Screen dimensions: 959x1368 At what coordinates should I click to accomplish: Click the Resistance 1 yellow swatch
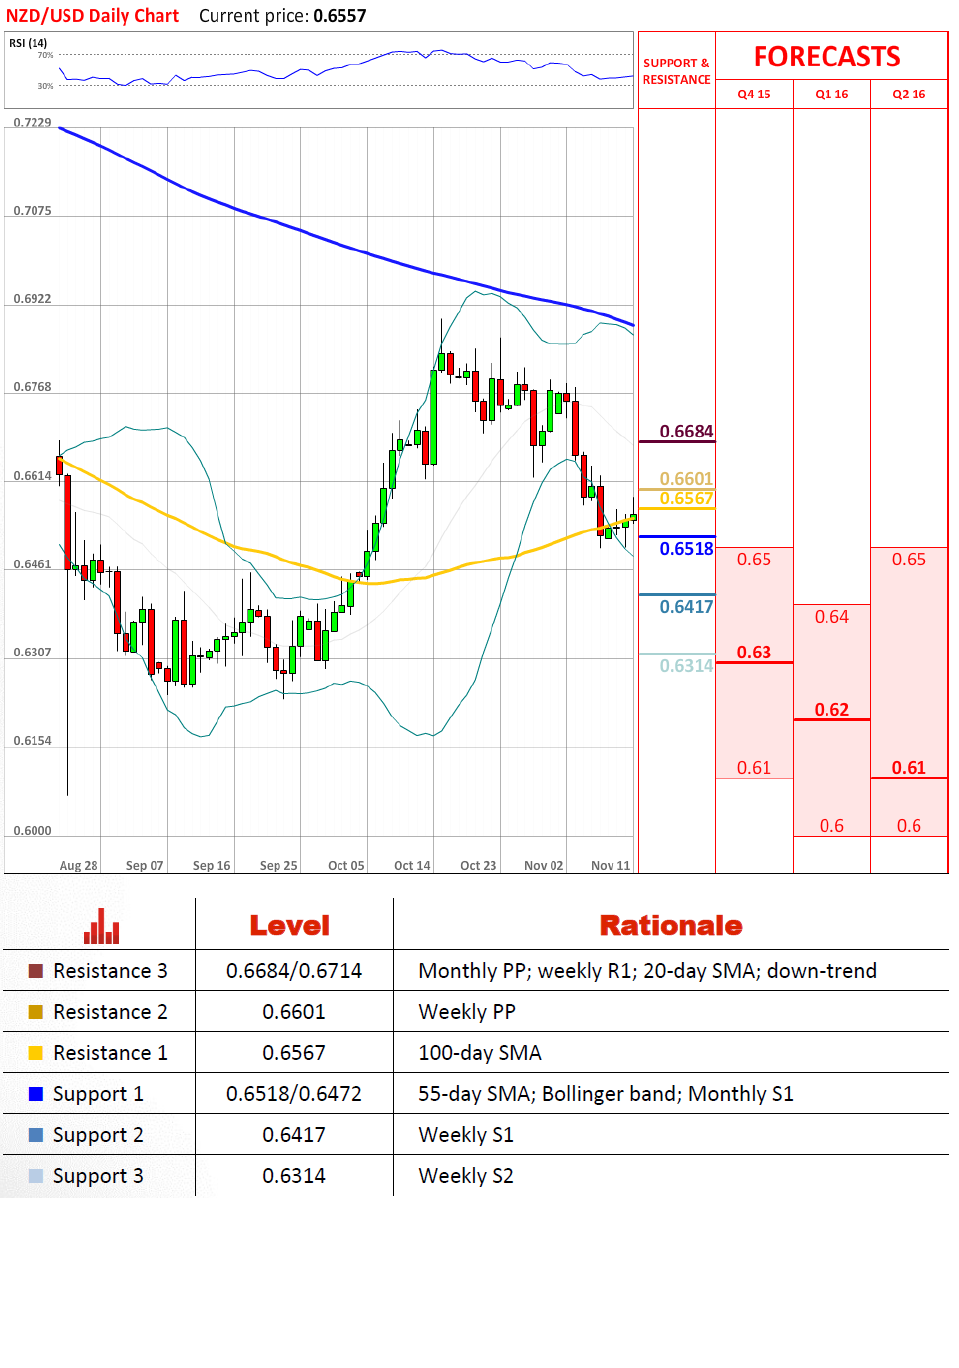point(36,1053)
